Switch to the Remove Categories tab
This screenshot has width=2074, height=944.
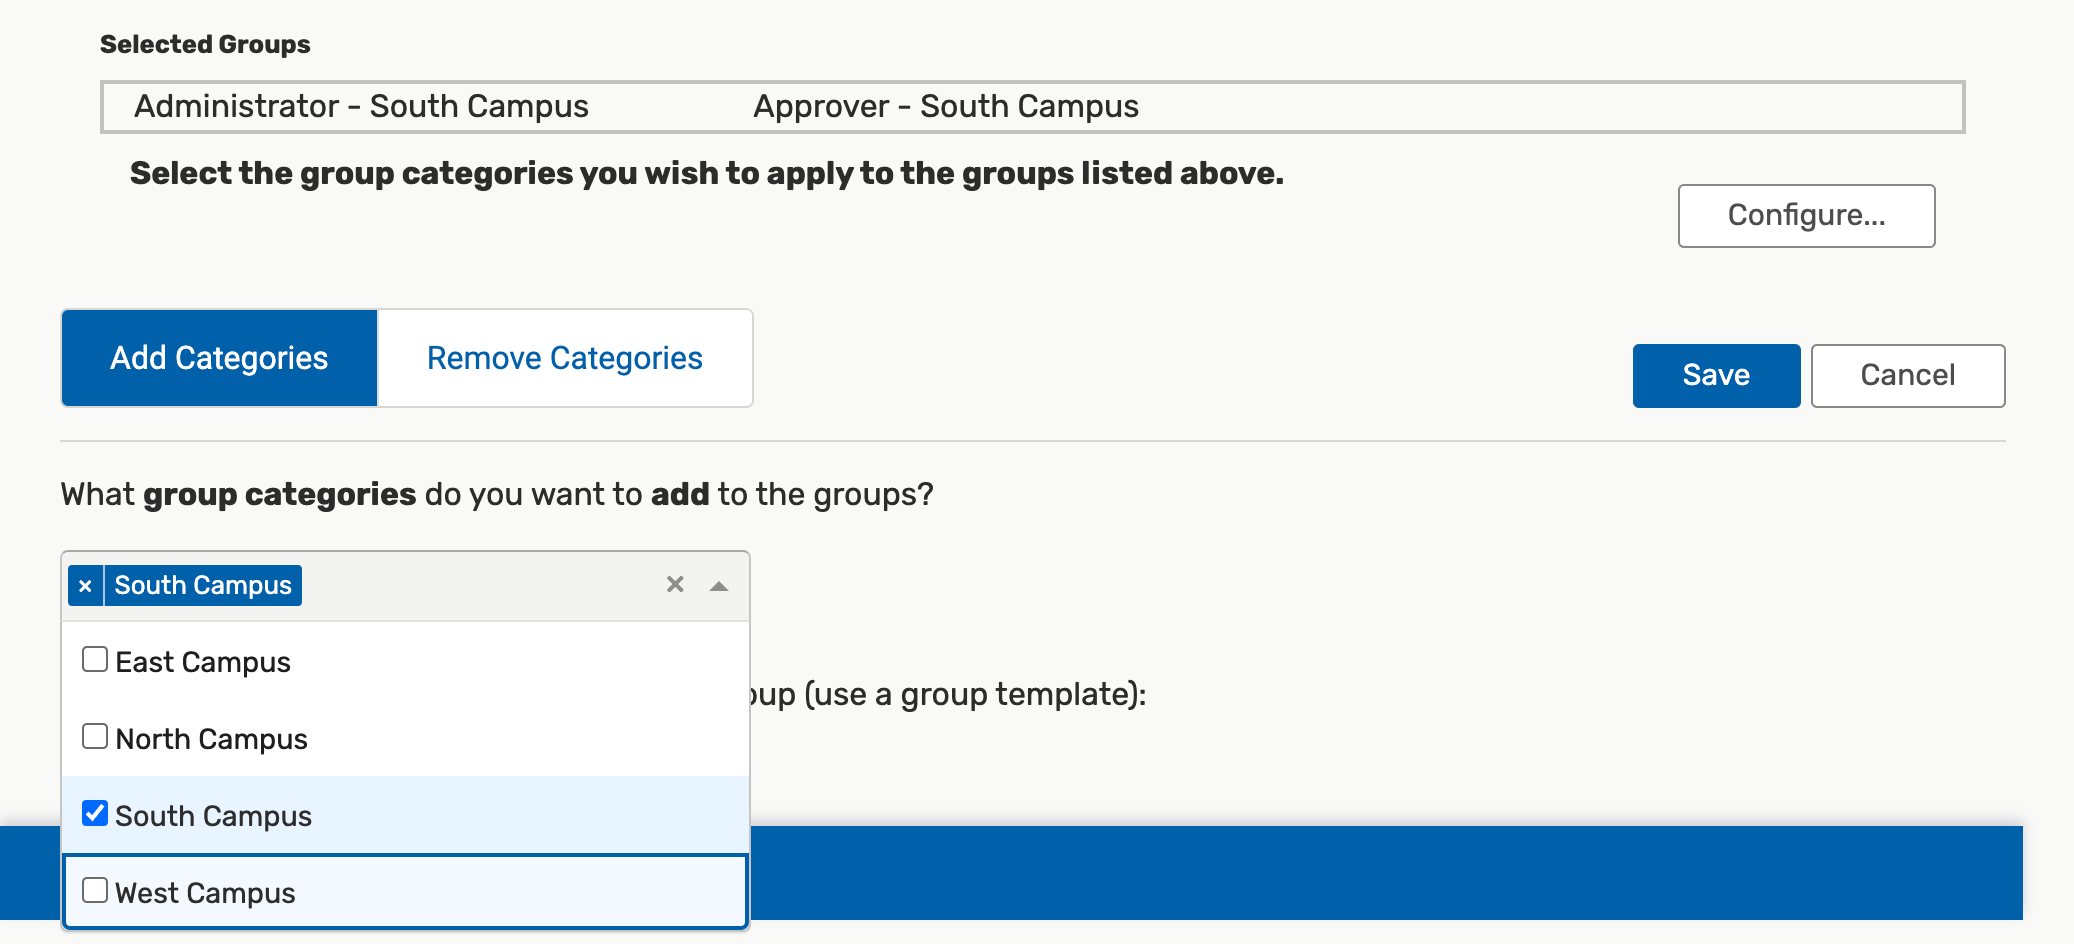tap(564, 358)
